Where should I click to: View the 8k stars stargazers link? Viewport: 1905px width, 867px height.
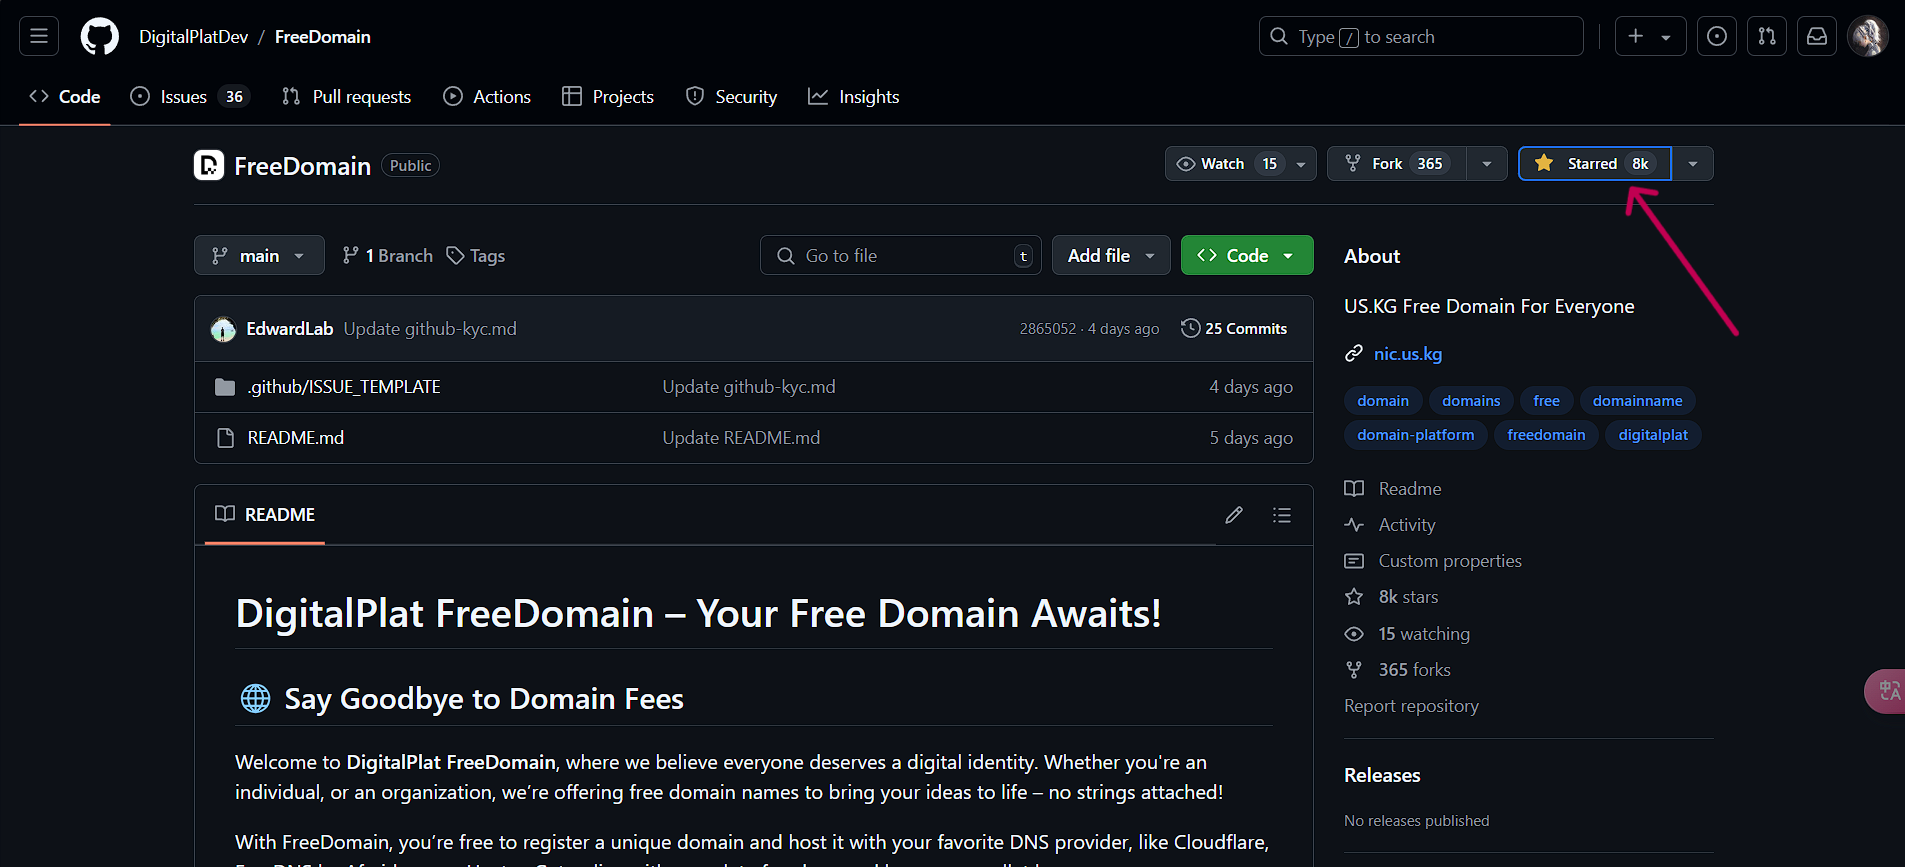[1391, 597]
